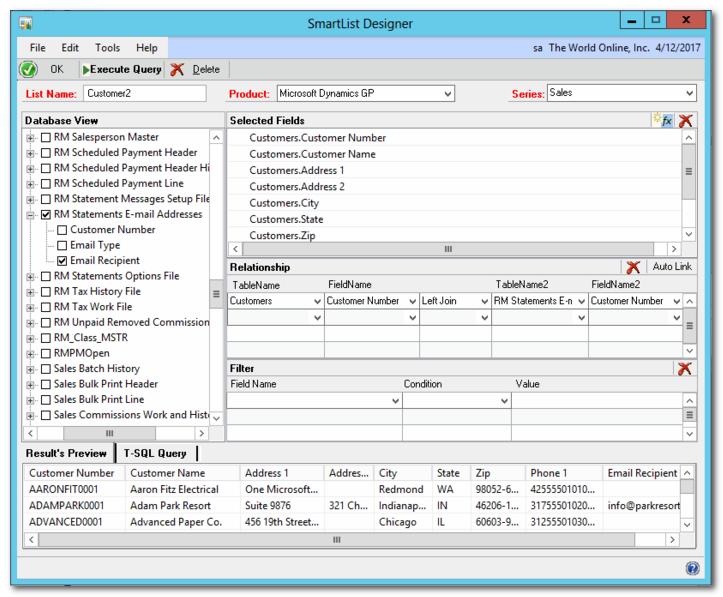Click the List Name input field
This screenshot has width=723, height=597.
(144, 94)
